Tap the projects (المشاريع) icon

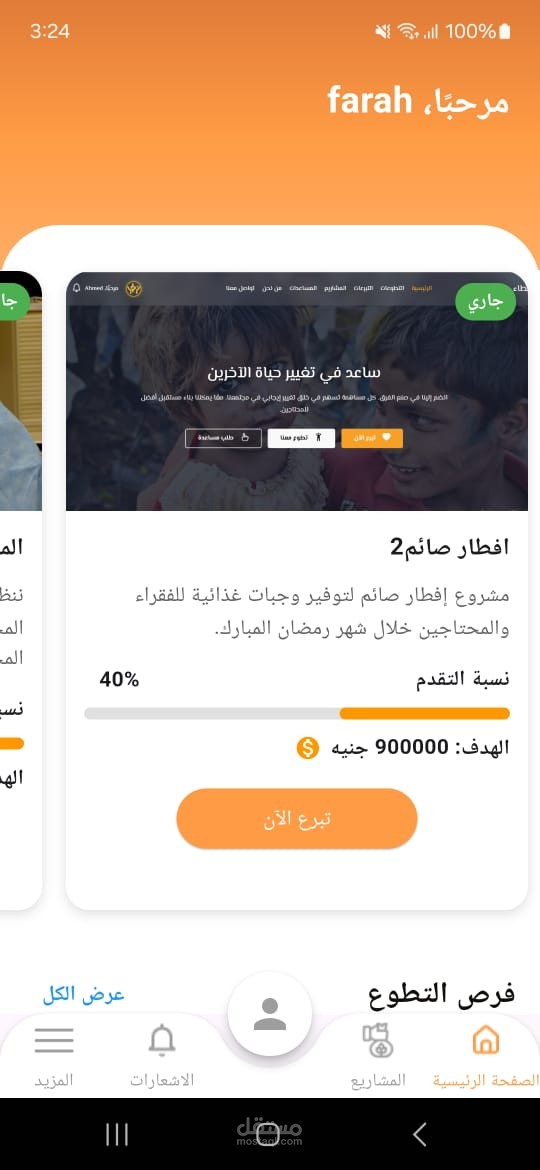click(378, 1041)
